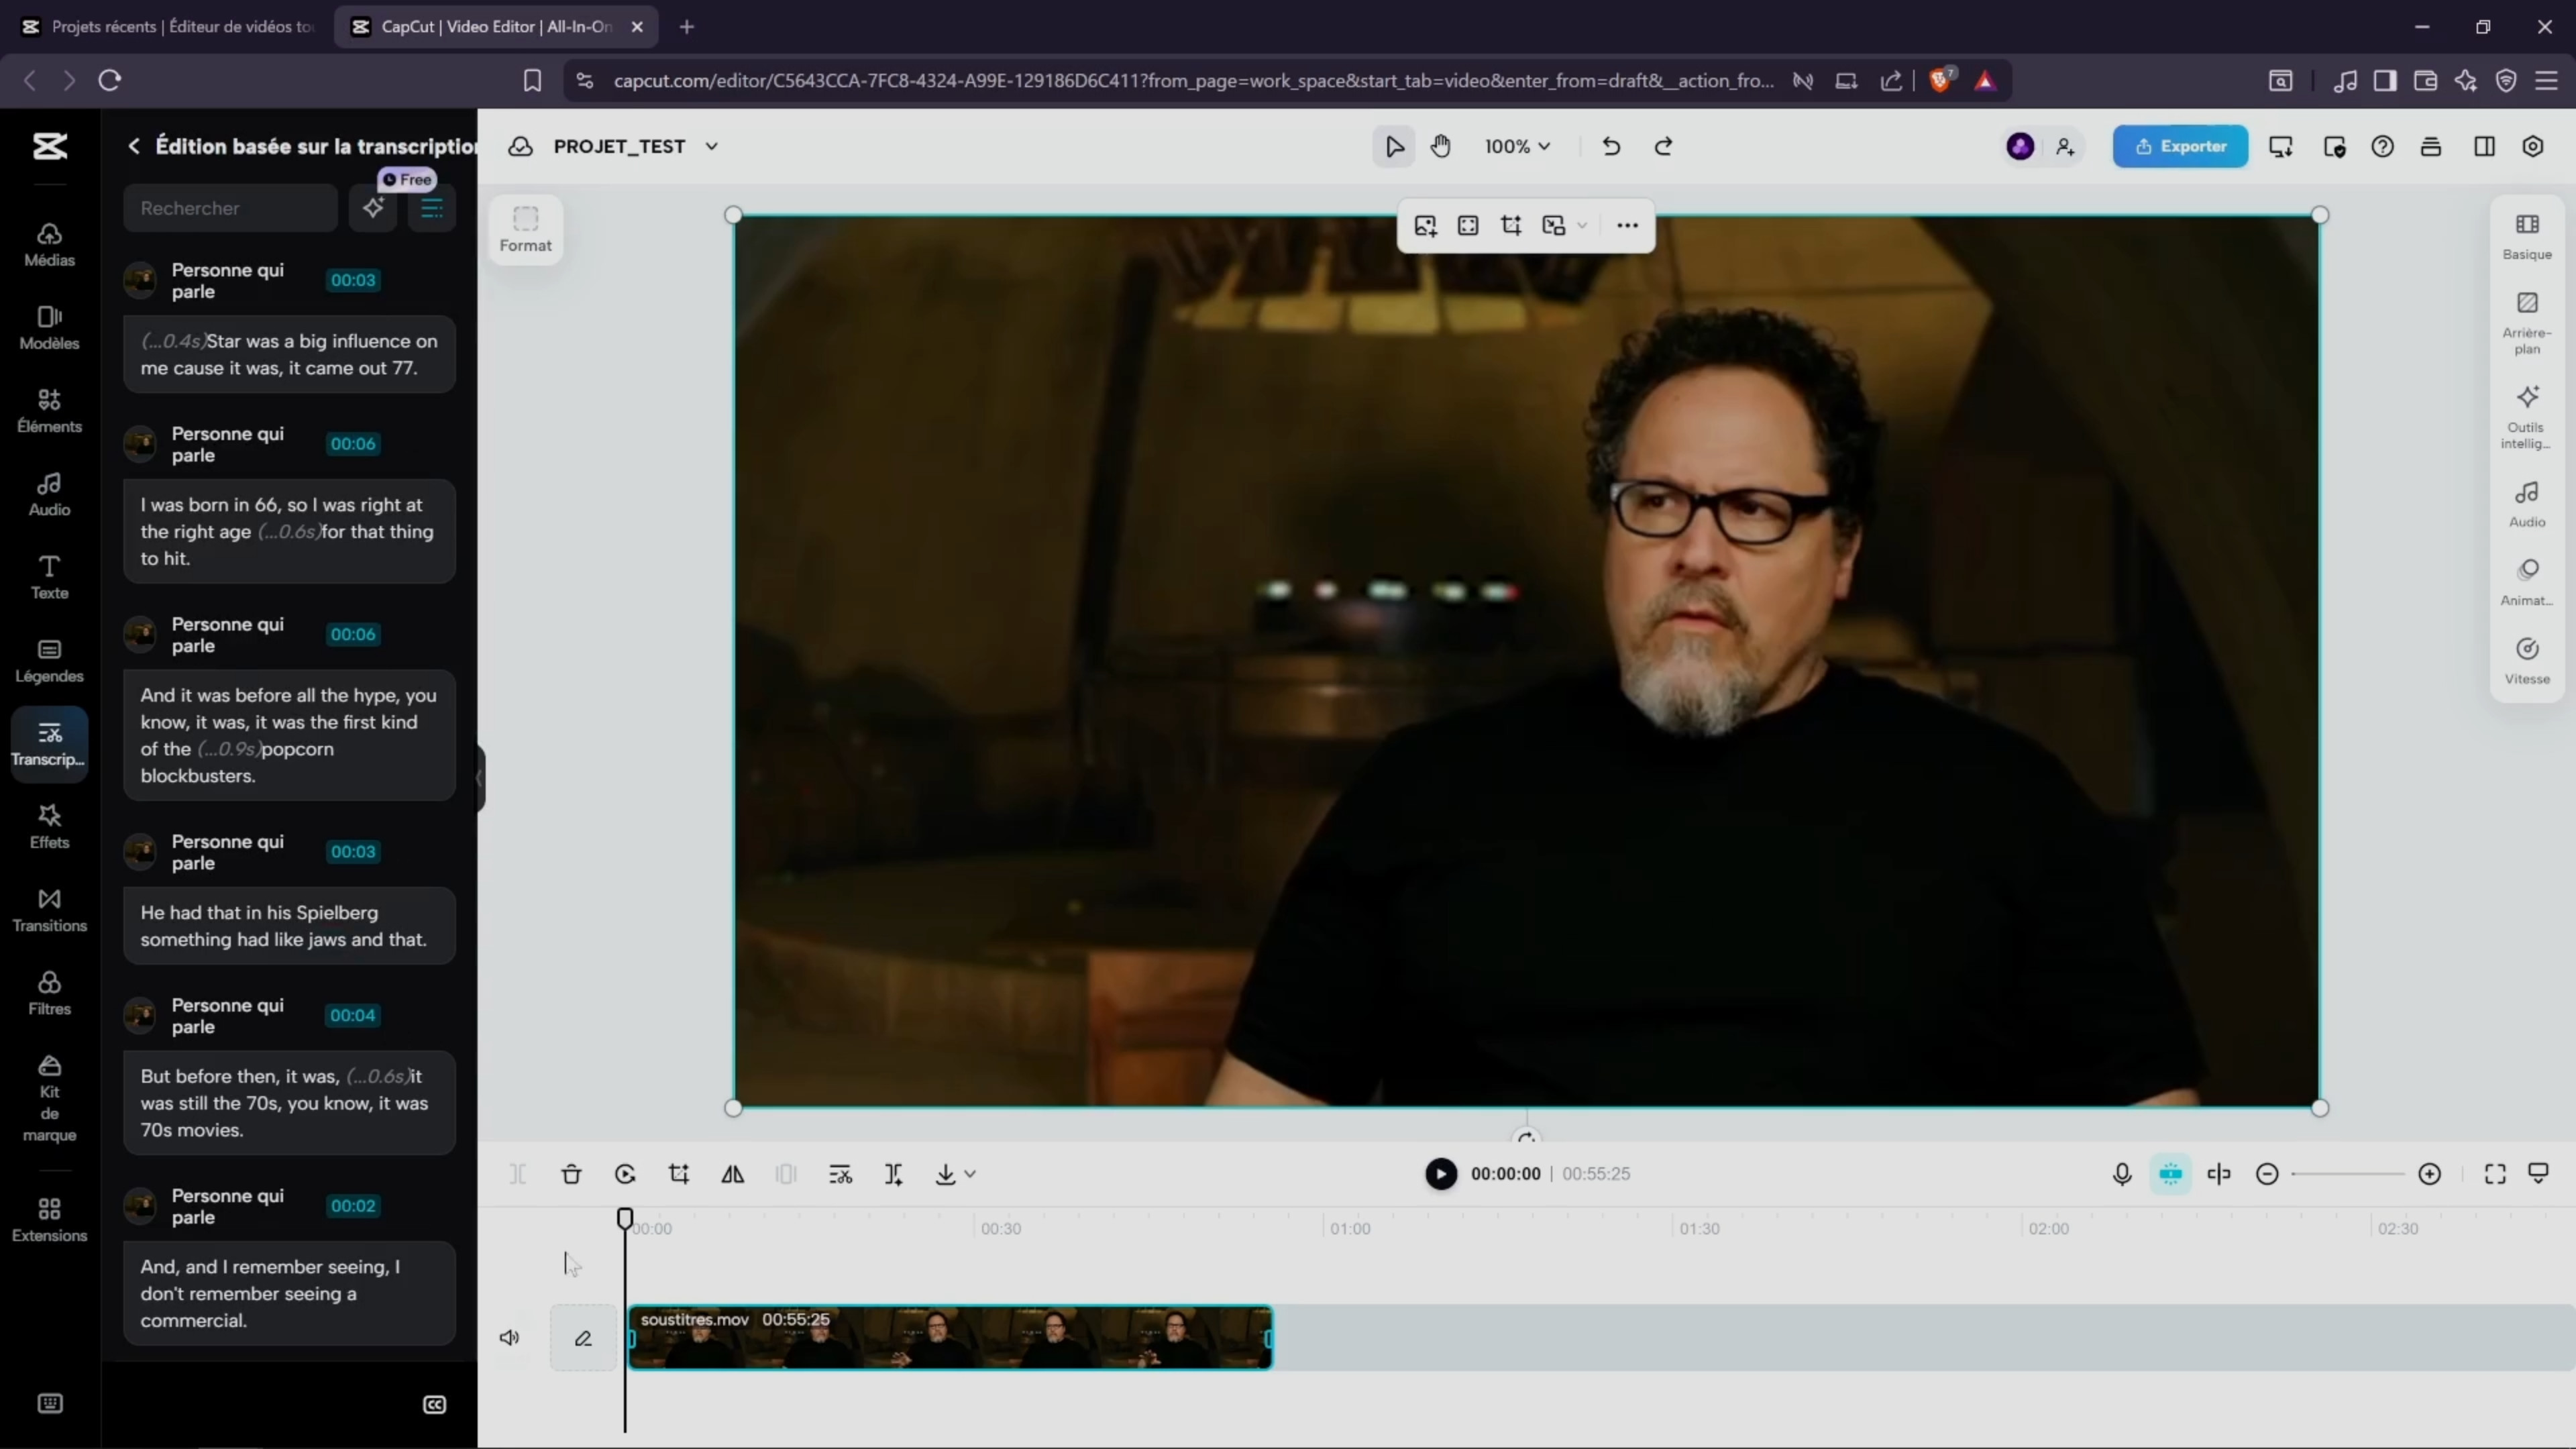Expand the download options arrow in the timeline toolbar
2576x1449 pixels.
[969, 1174]
